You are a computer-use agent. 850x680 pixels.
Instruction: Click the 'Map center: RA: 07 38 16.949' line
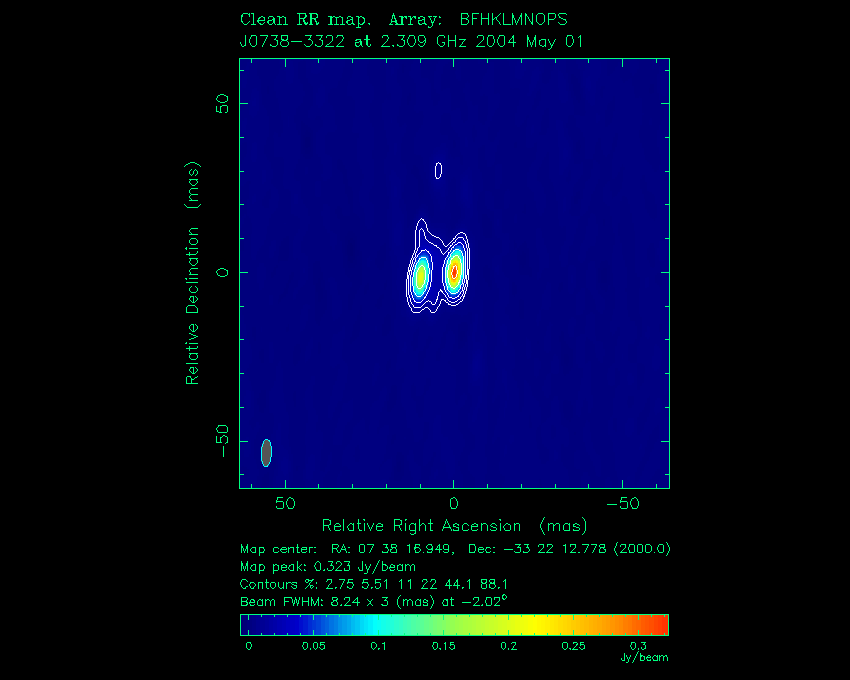(455, 549)
